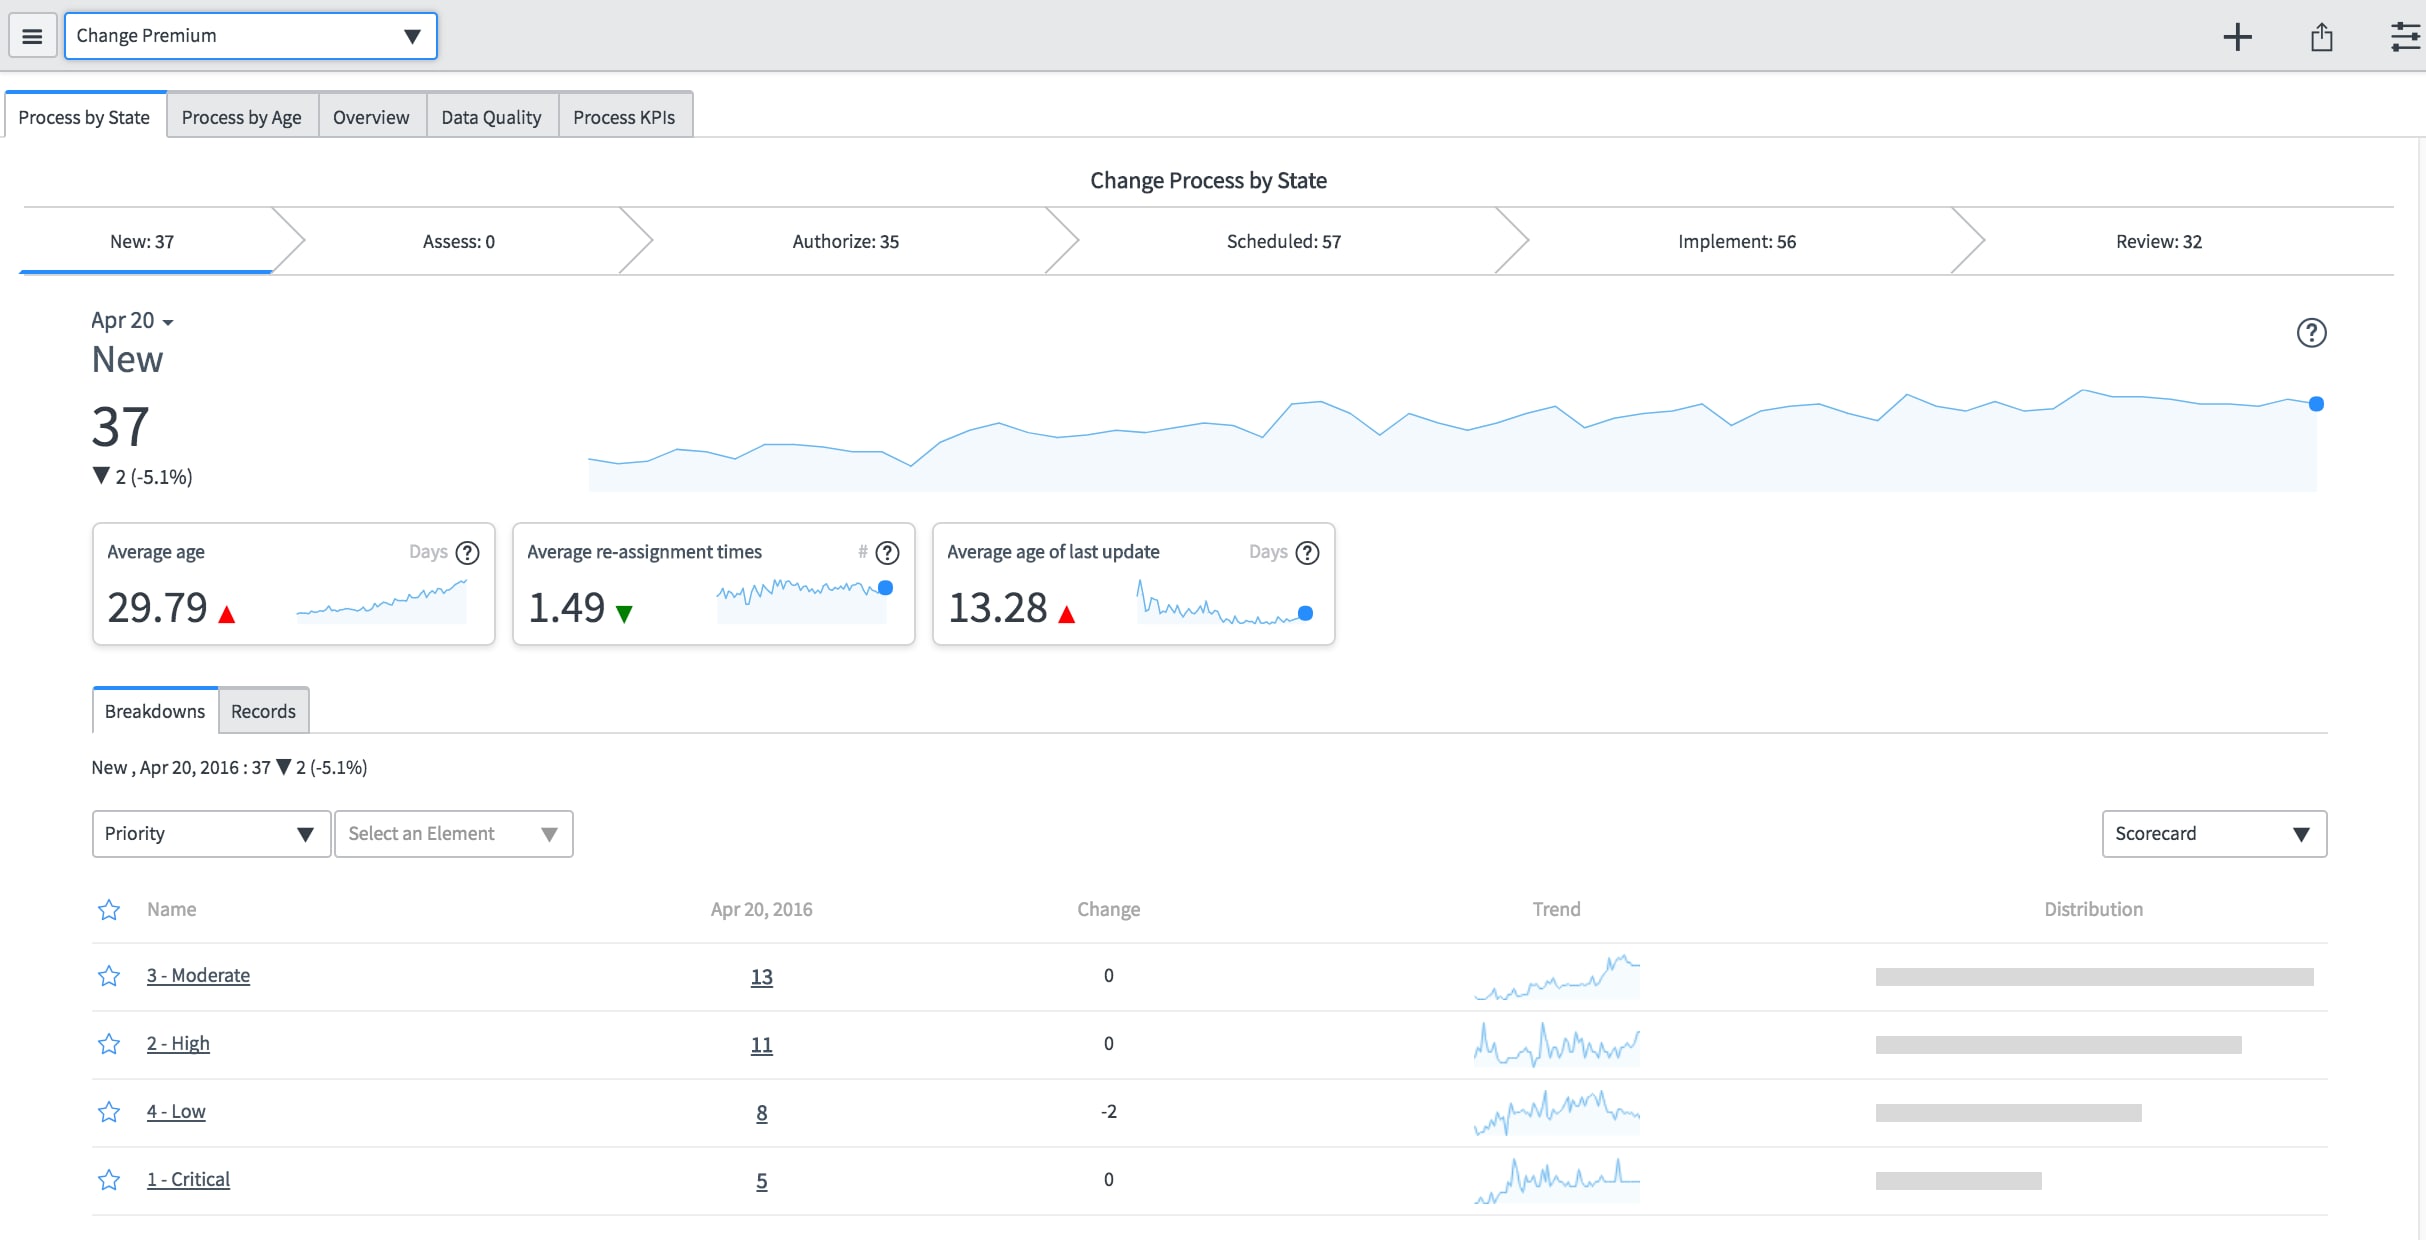
Task: Click trend sparkline for 4 - Low
Action: click(1557, 1112)
